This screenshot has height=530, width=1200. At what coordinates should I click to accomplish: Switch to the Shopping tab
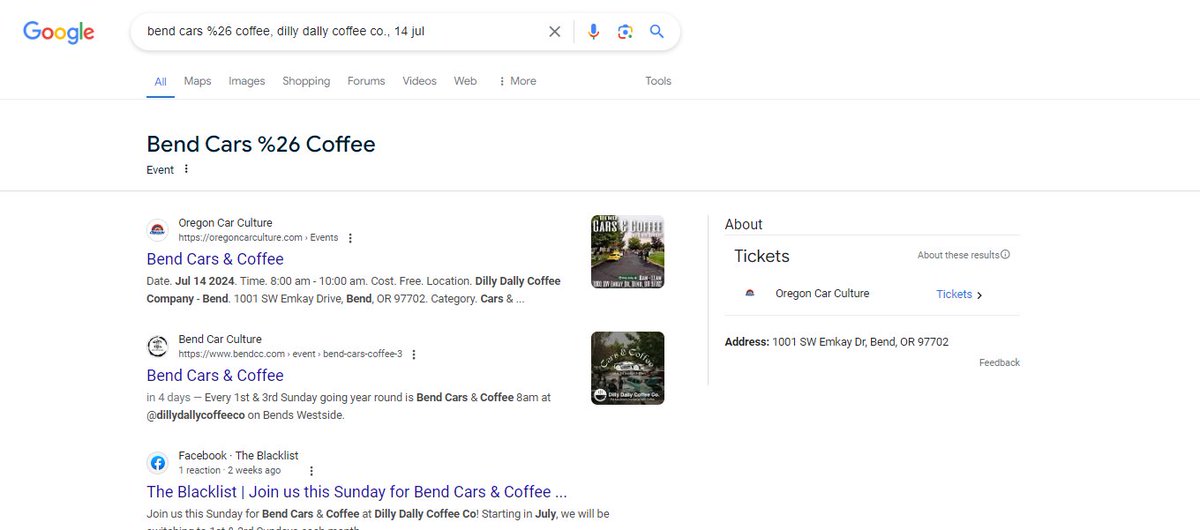pos(306,81)
